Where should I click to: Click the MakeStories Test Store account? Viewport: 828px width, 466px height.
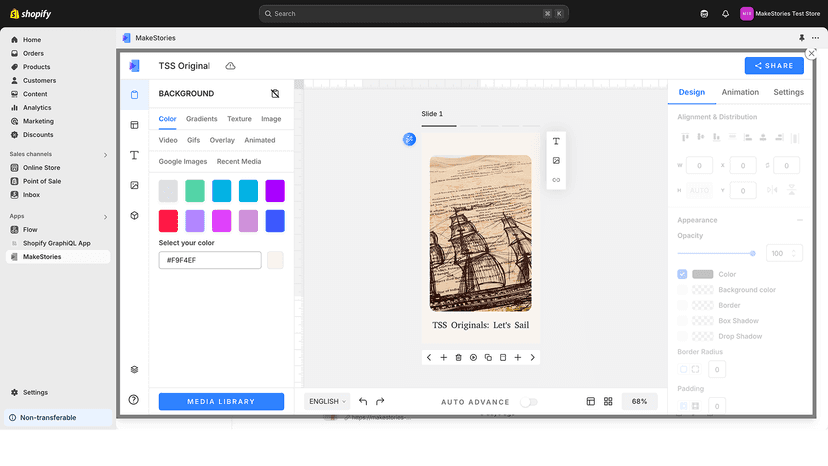click(x=780, y=14)
